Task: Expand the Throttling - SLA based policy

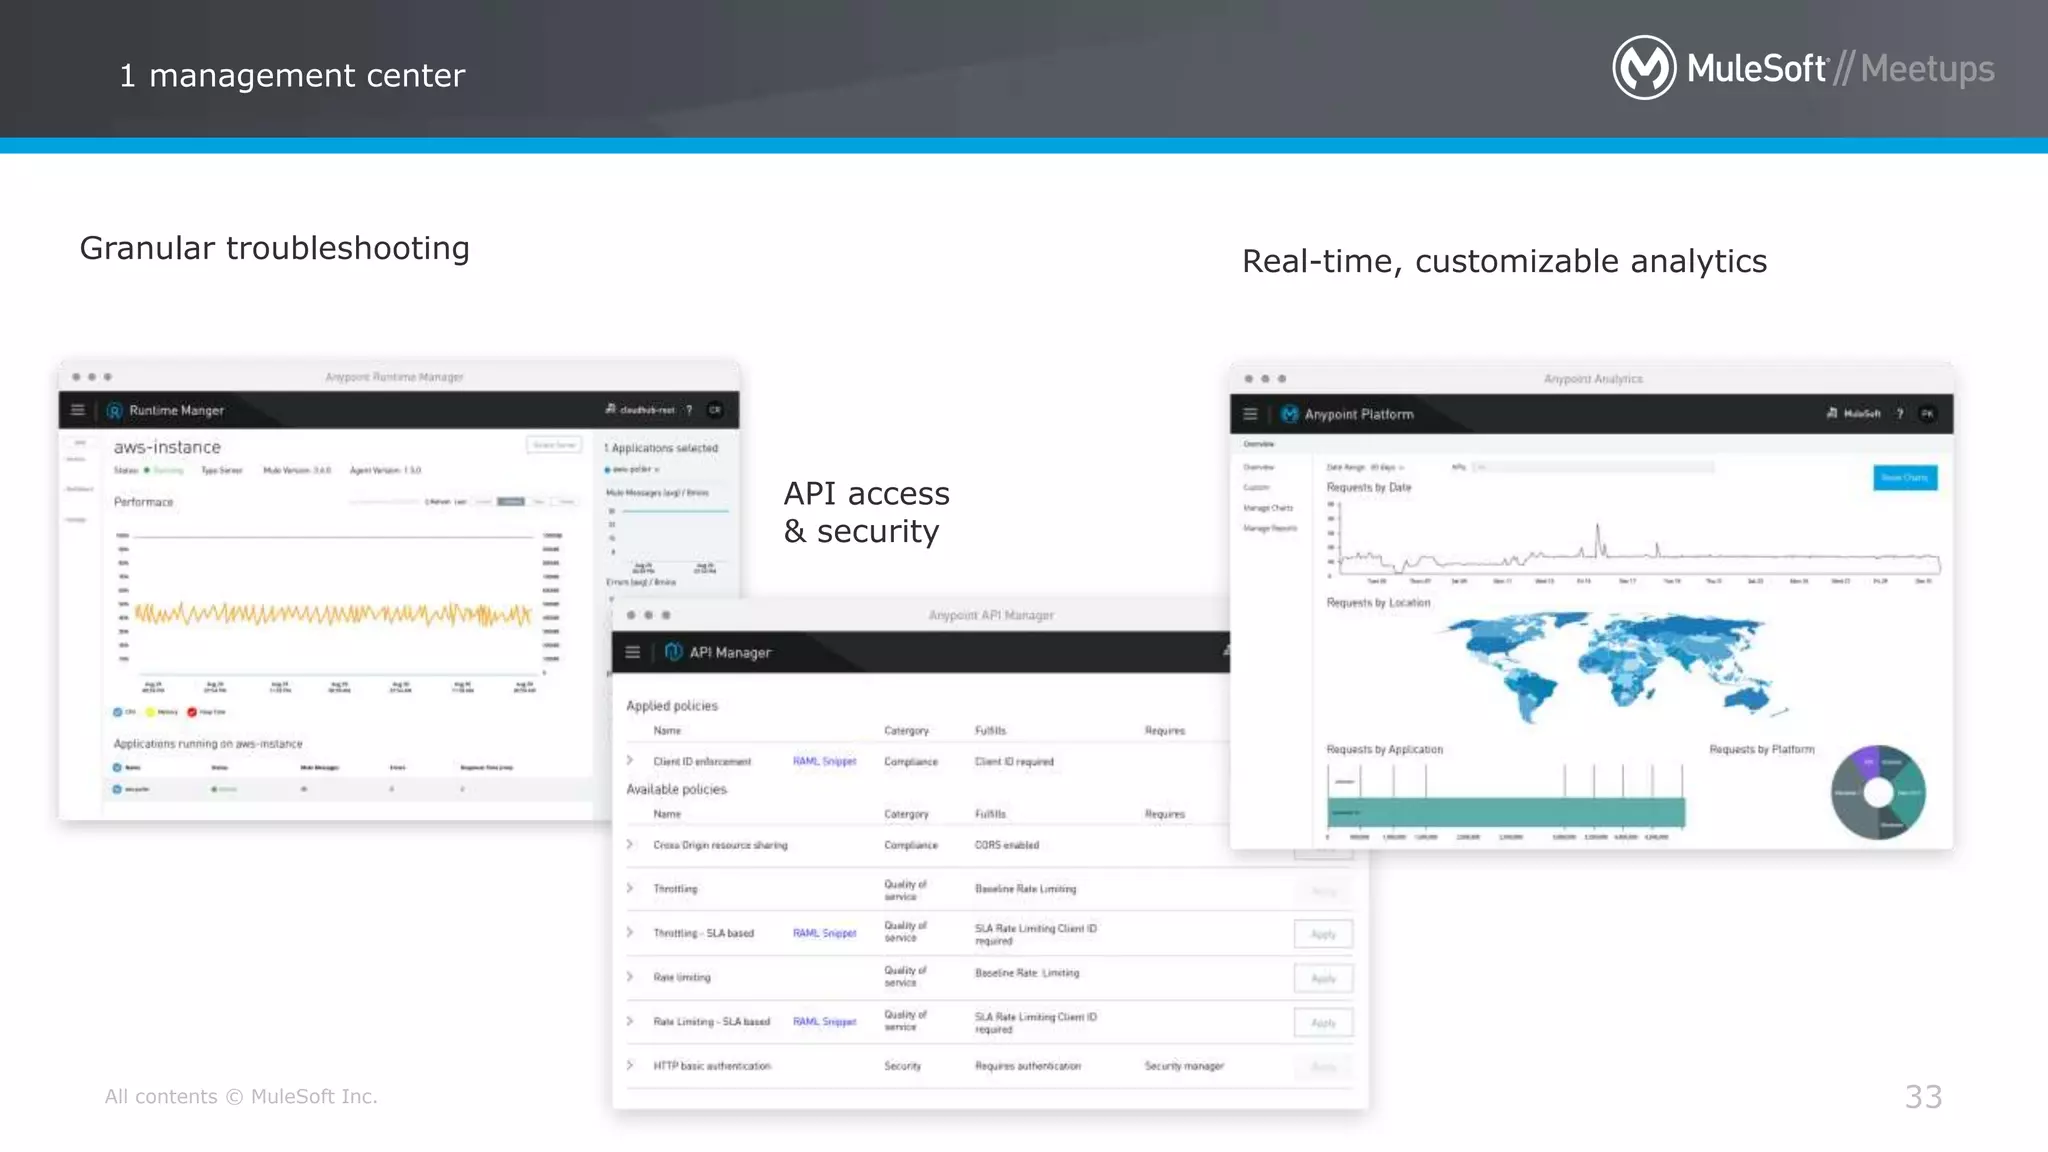Action: point(630,933)
